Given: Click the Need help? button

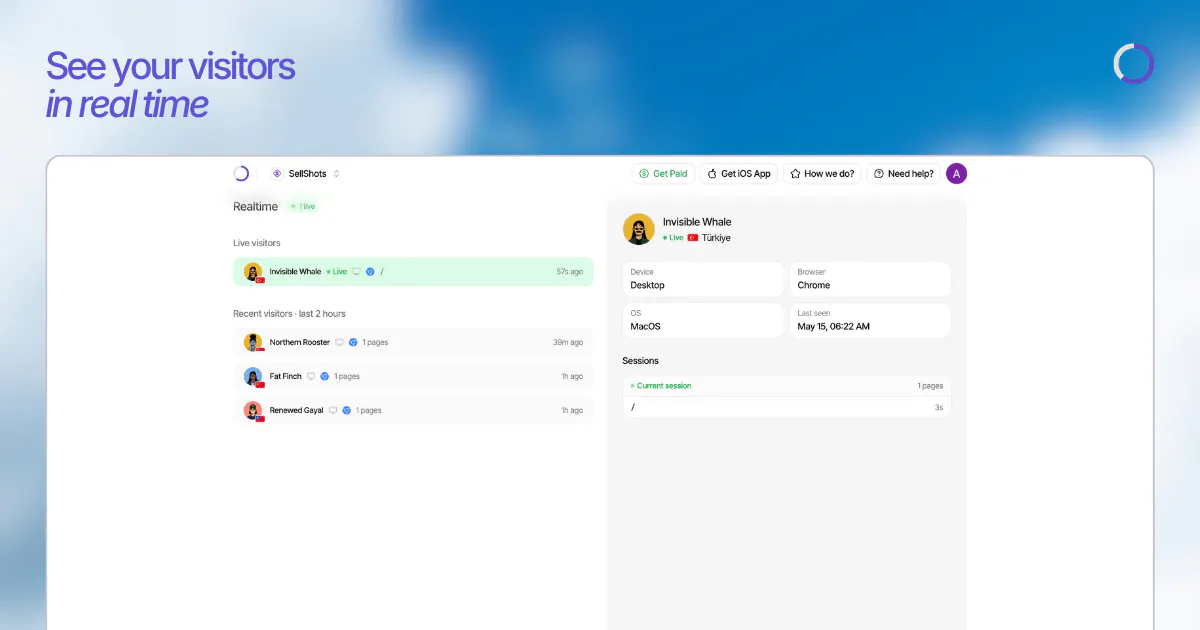Looking at the screenshot, I should pyautogui.click(x=903, y=173).
